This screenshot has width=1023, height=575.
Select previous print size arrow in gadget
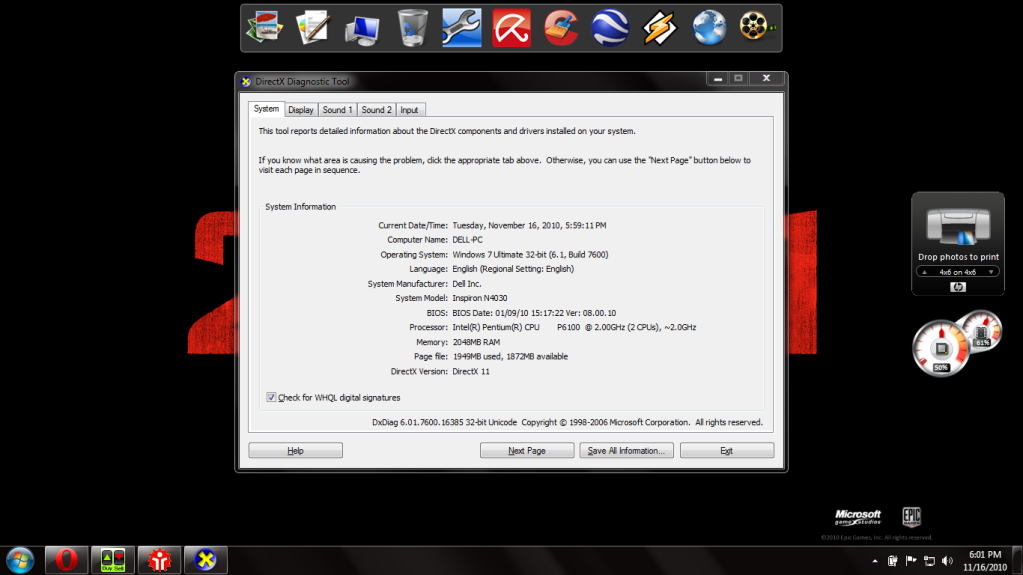tap(924, 272)
